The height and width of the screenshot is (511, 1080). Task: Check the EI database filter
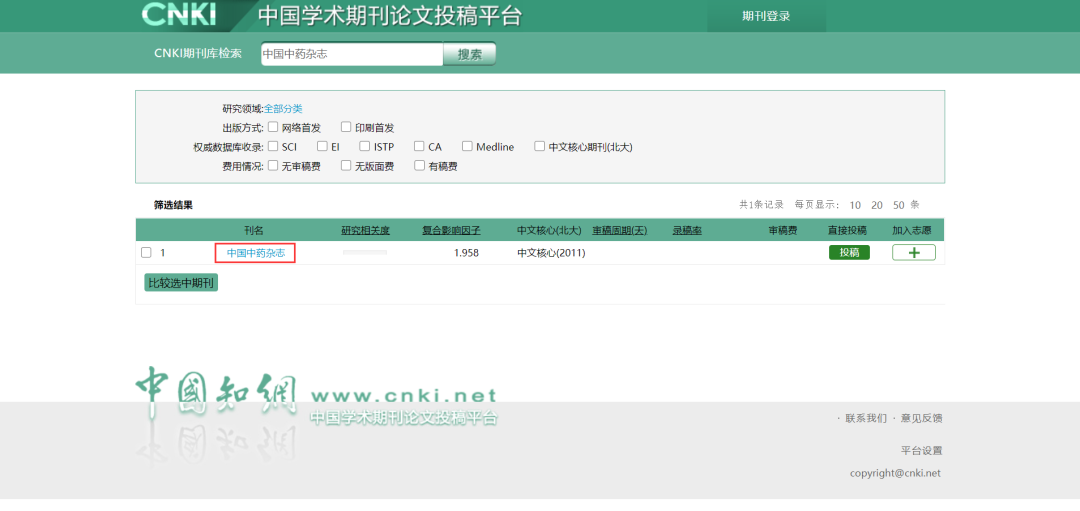tap(322, 147)
